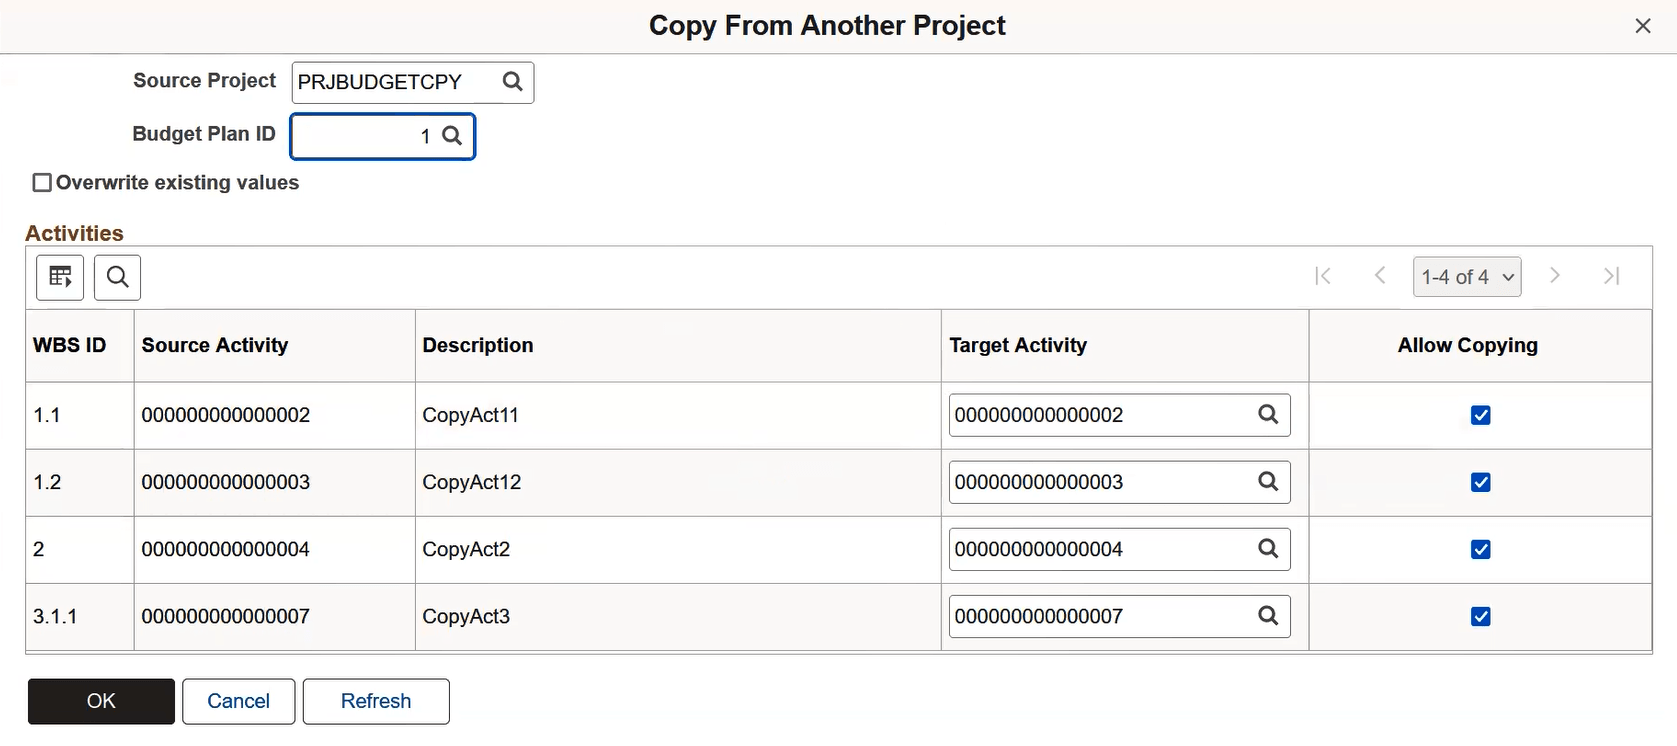Enable Overwrite existing values checkbox
1677x746 pixels.
pyautogui.click(x=42, y=183)
